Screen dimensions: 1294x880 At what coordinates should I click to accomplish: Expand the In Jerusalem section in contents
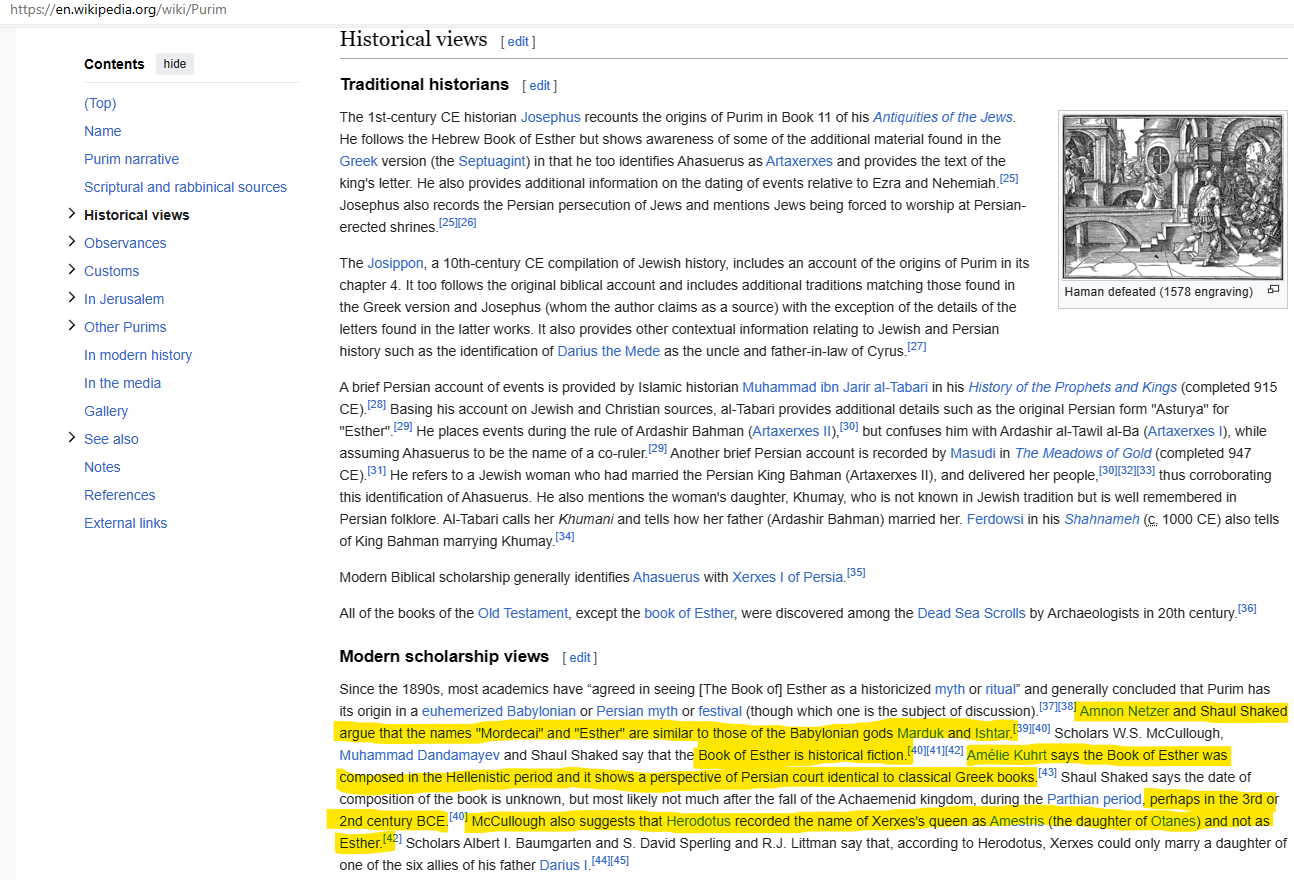pyautogui.click(x=71, y=298)
